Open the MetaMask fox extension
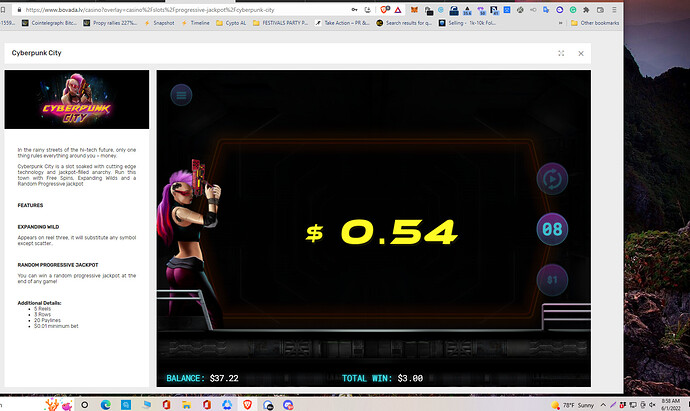The height and width of the screenshot is (411, 690). pos(414,10)
